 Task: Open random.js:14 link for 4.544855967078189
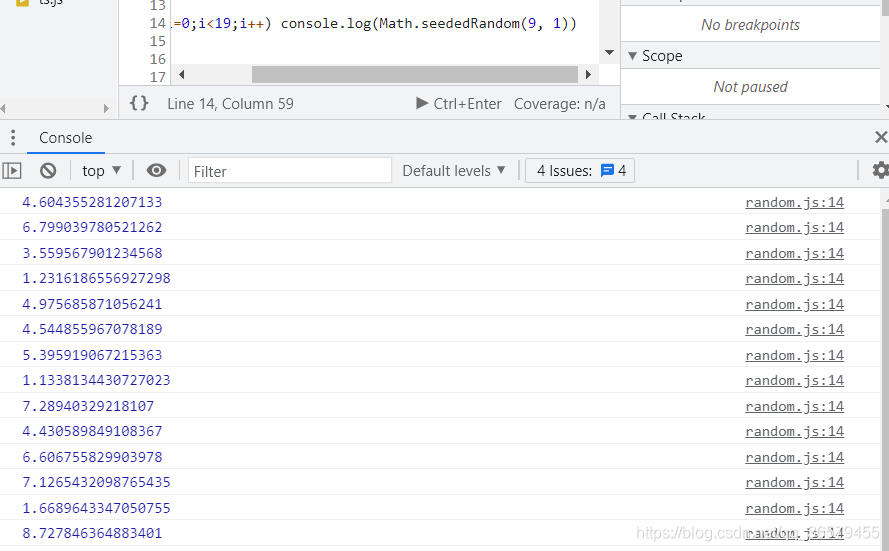pos(794,329)
